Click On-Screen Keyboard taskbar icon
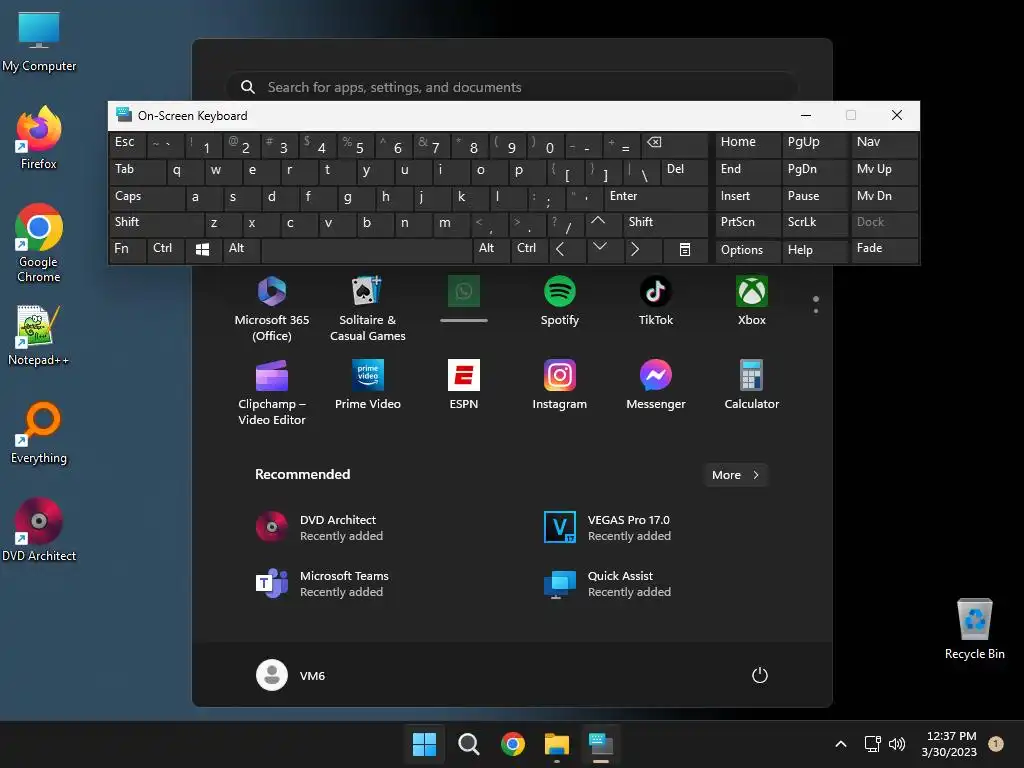 (x=601, y=744)
